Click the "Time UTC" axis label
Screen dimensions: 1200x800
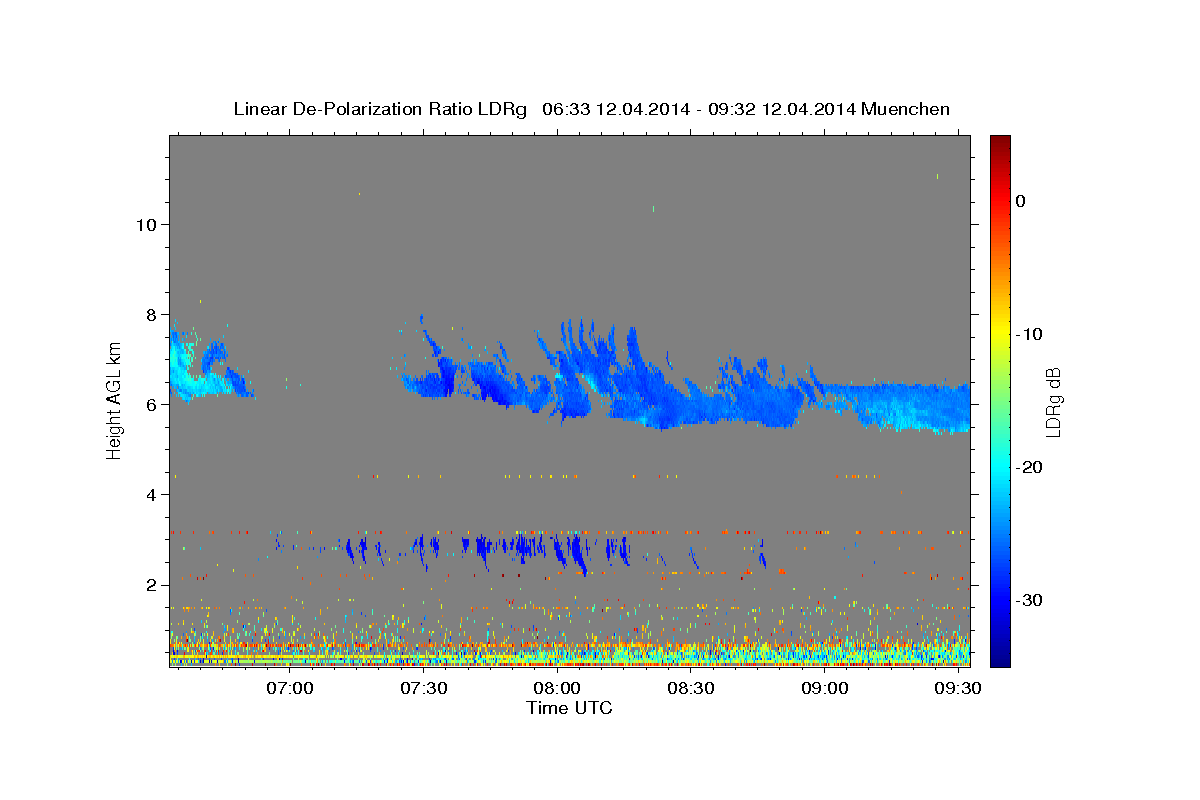coord(569,708)
